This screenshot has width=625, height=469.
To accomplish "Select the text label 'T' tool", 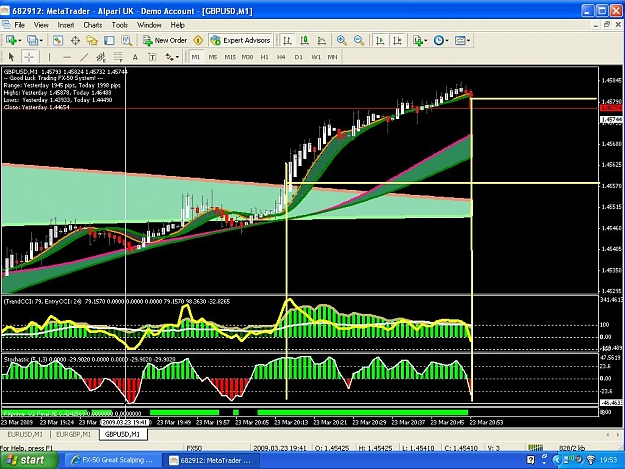I will (152, 57).
